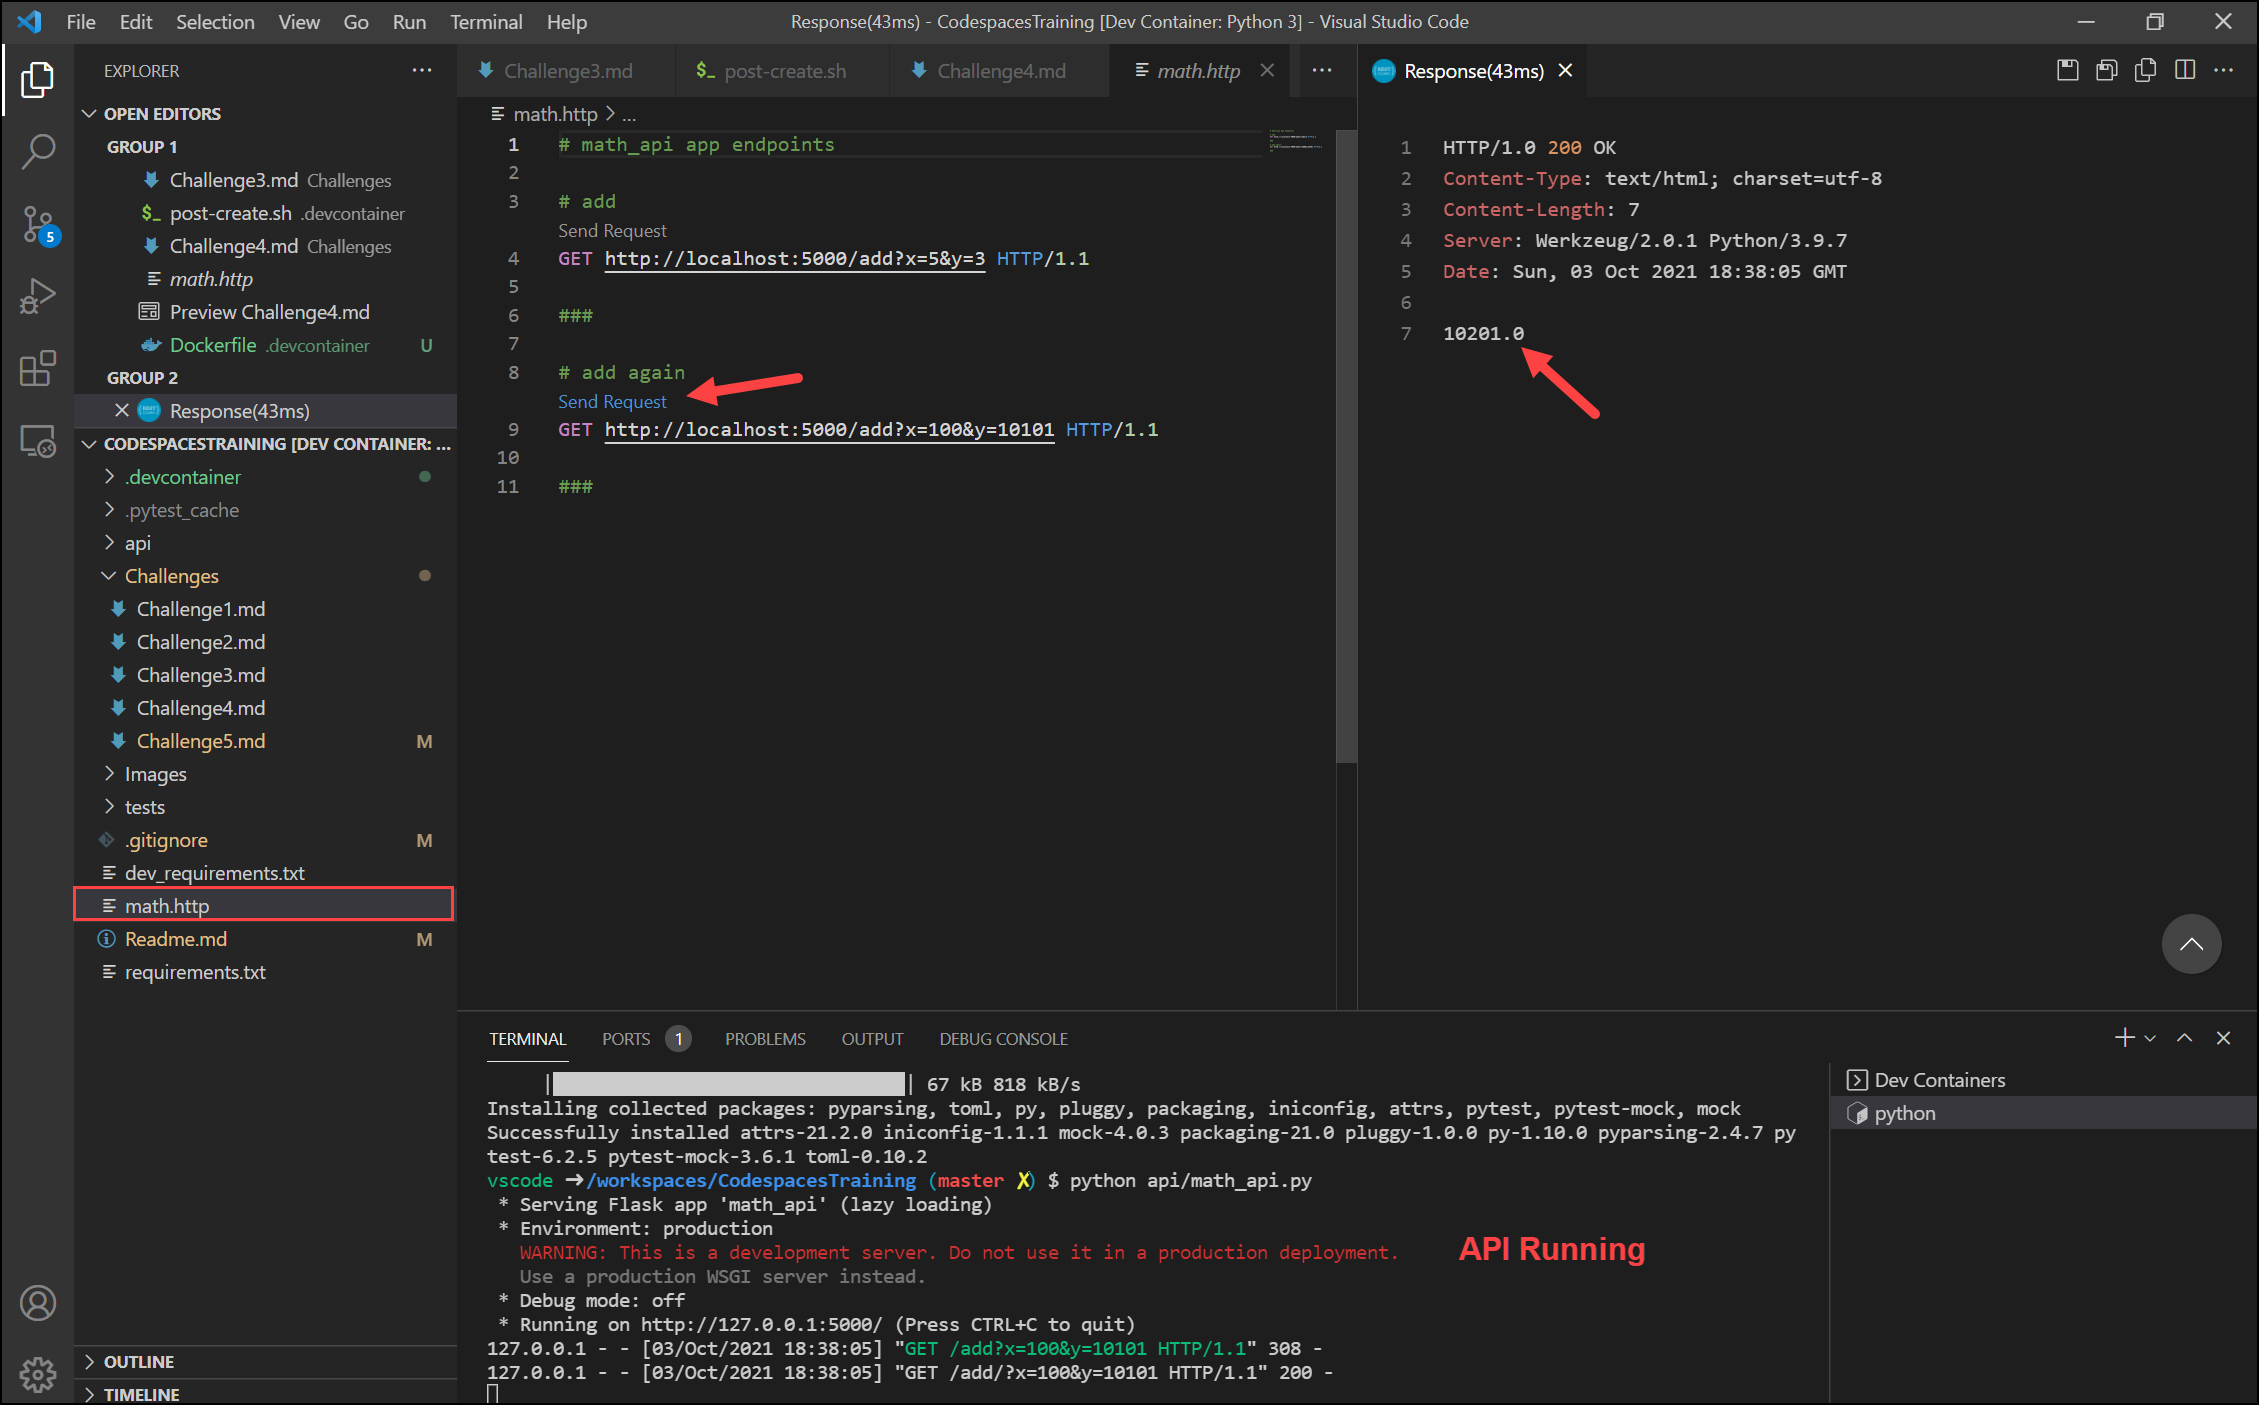The image size is (2259, 1405).
Task: Open the terminal launch profile dropdown arrow
Action: [2150, 1038]
